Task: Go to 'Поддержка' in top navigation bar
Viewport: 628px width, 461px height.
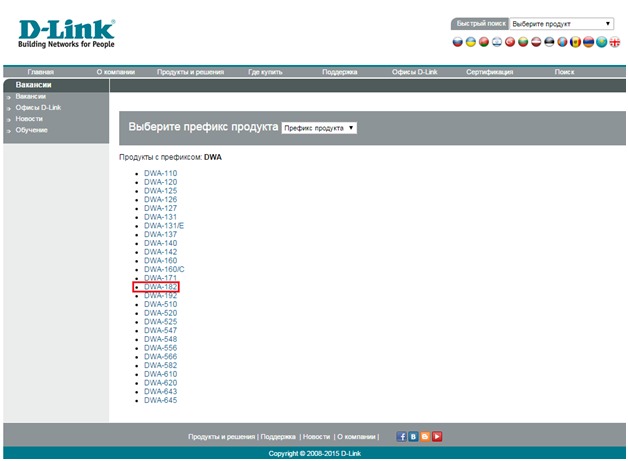Action: coord(339,72)
